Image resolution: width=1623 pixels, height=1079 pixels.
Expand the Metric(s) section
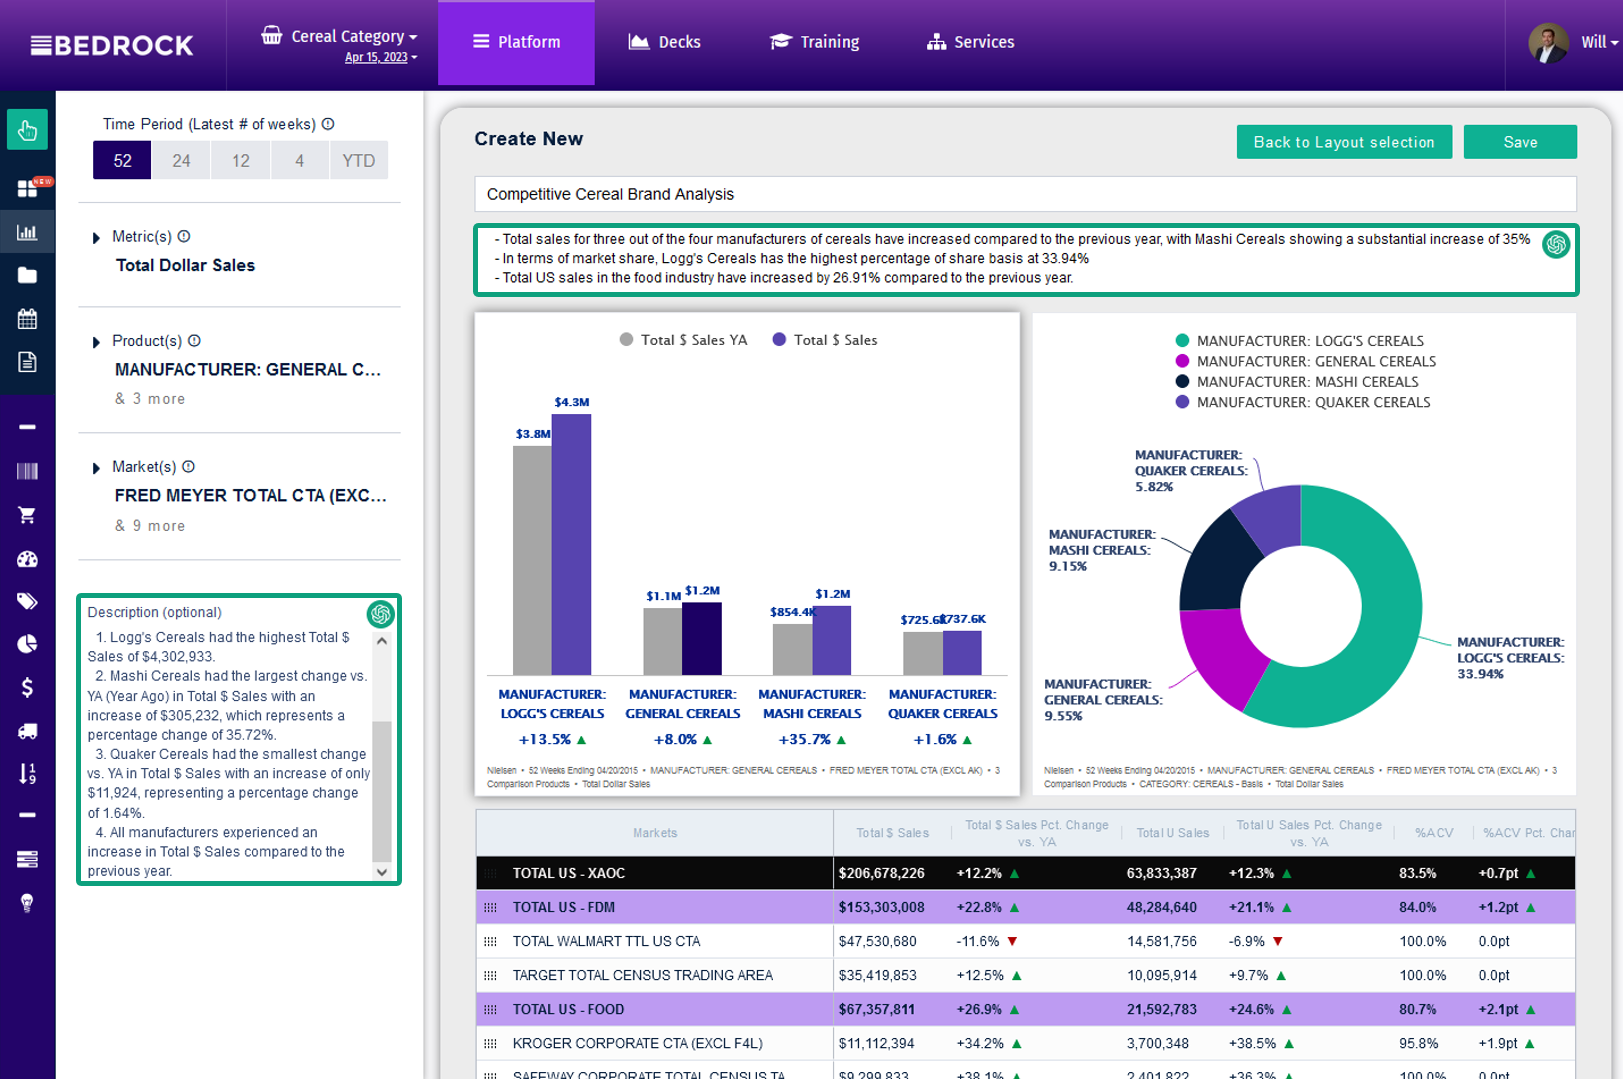tap(96, 238)
